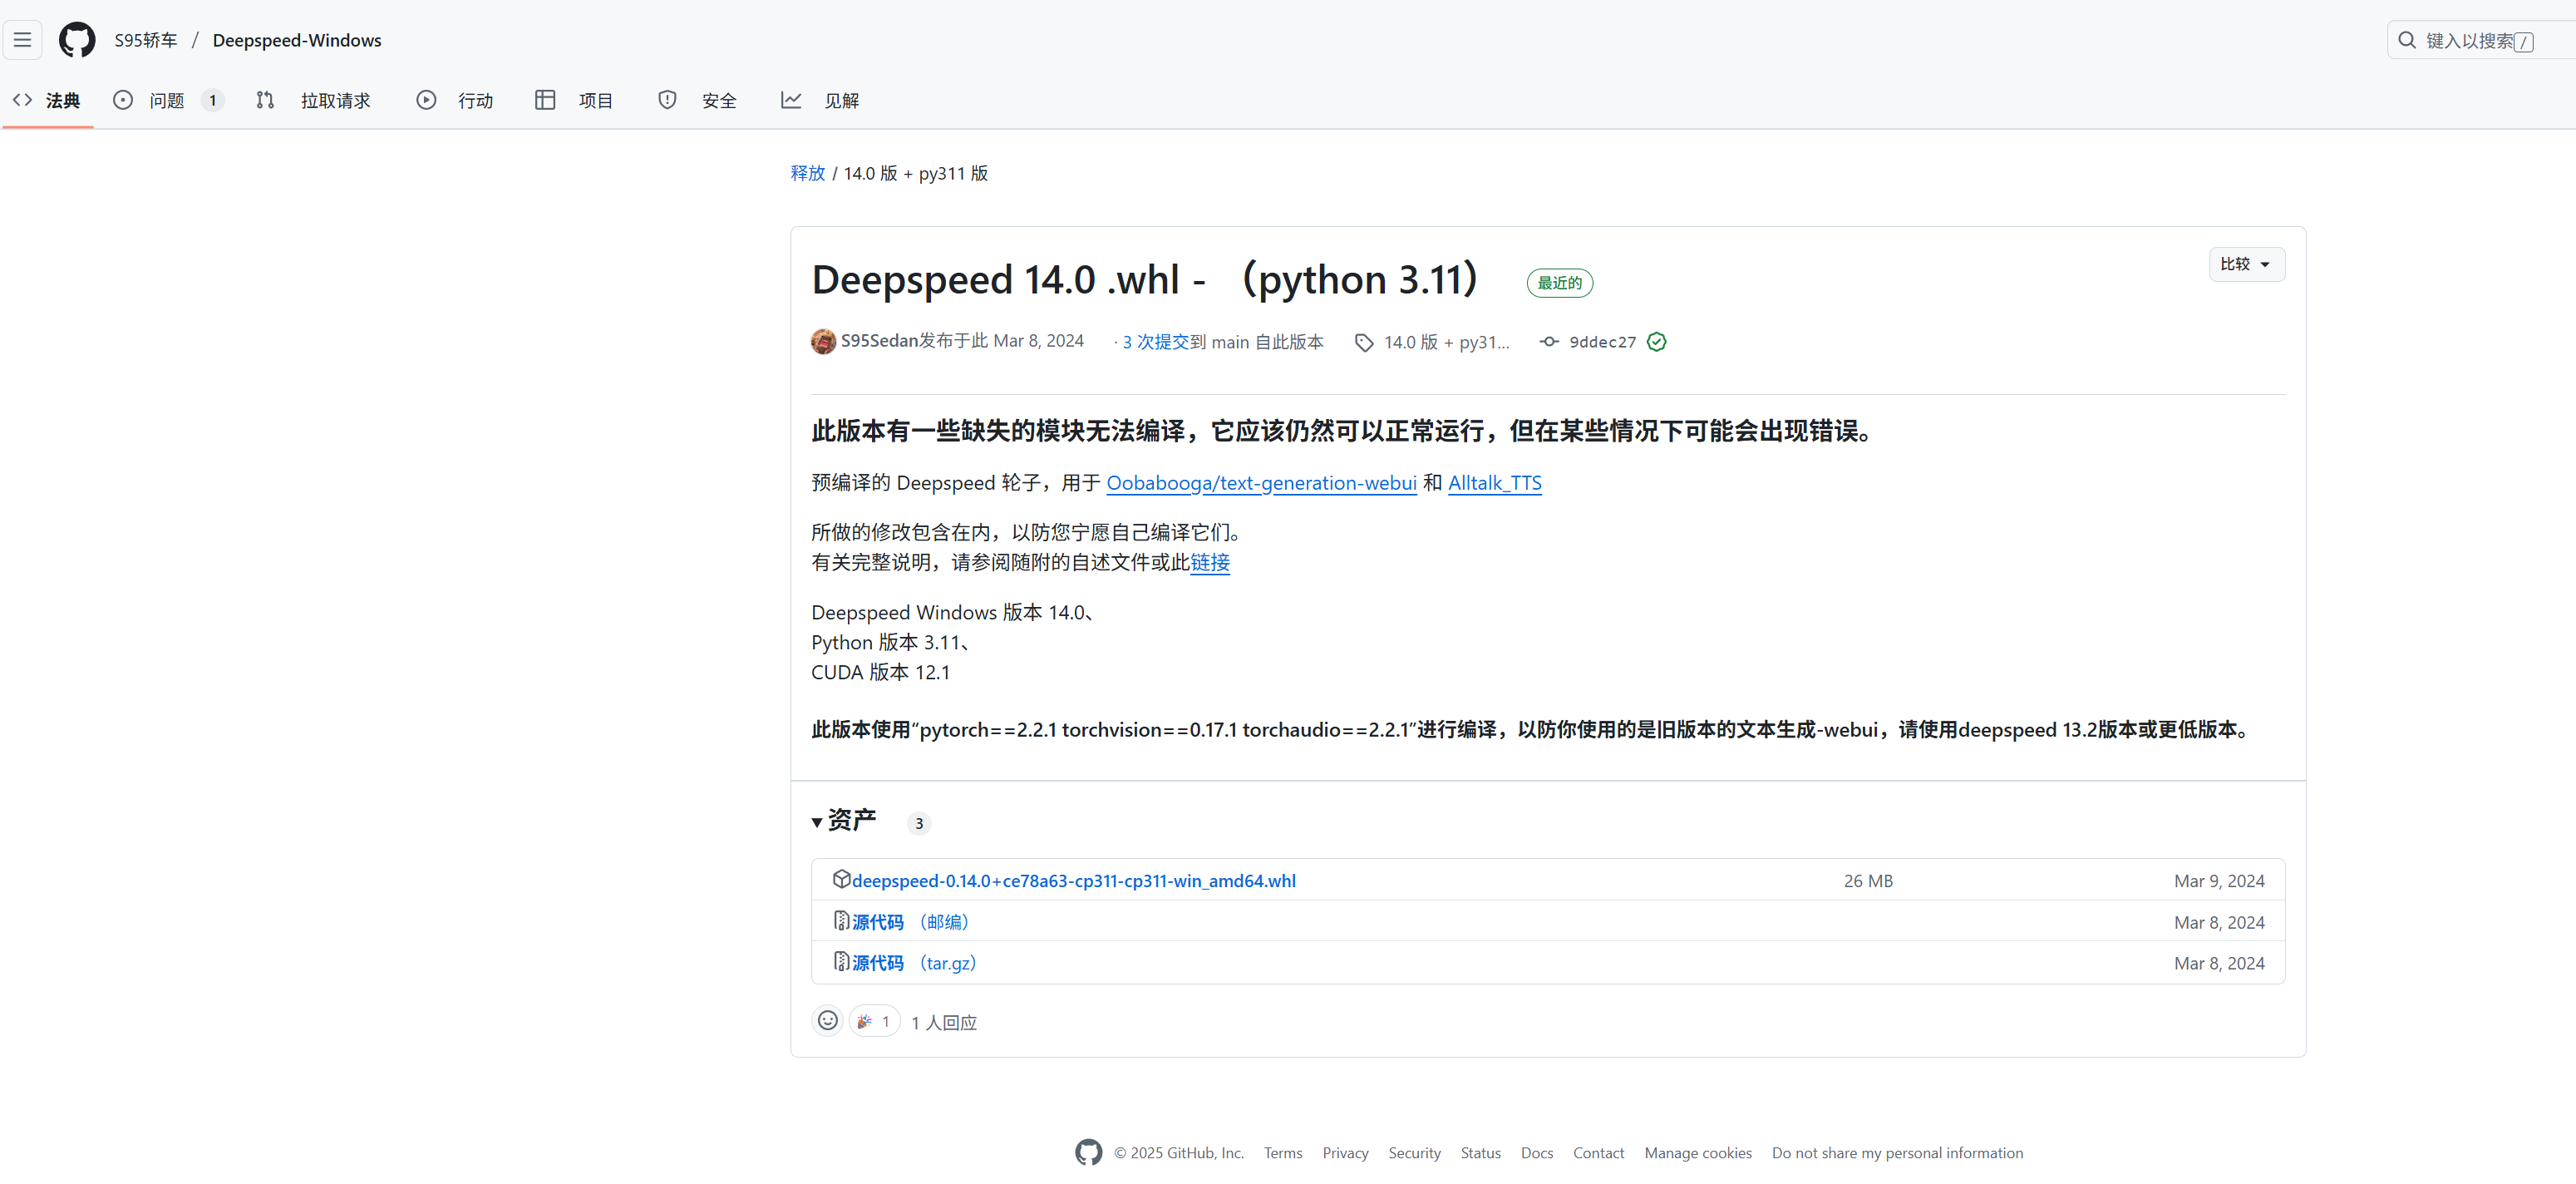Open the 比较 compare dropdown
2576x1184 pixels.
[2245, 264]
